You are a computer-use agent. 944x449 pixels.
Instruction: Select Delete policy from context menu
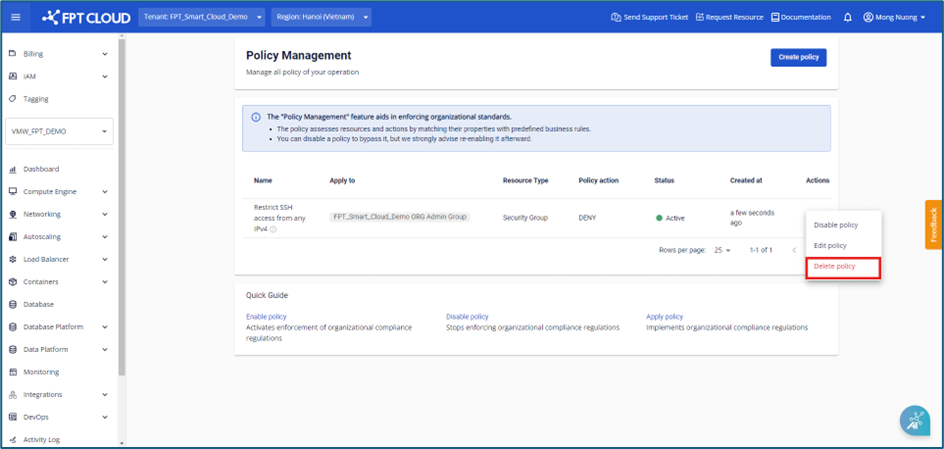coord(834,266)
